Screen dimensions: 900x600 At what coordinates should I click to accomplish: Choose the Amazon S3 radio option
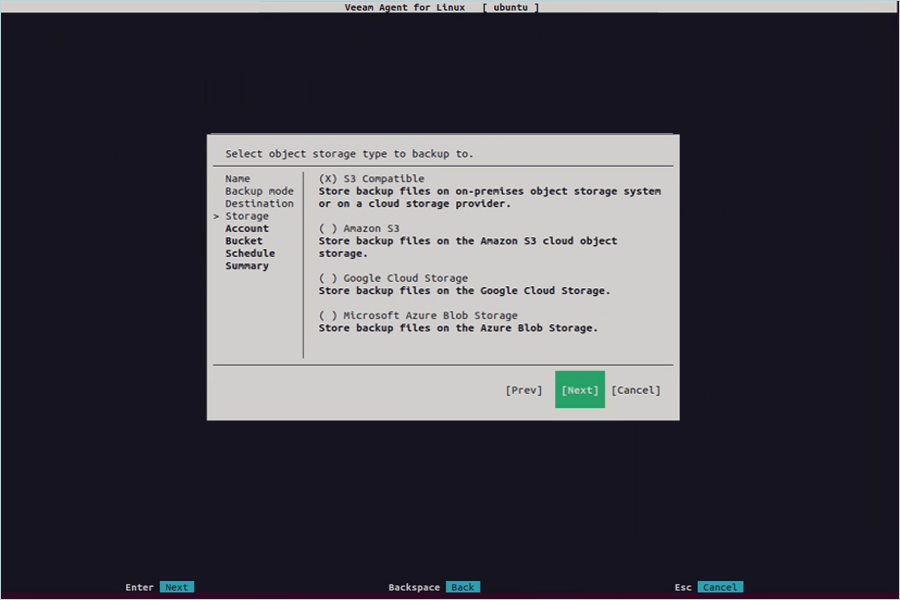(x=359, y=229)
